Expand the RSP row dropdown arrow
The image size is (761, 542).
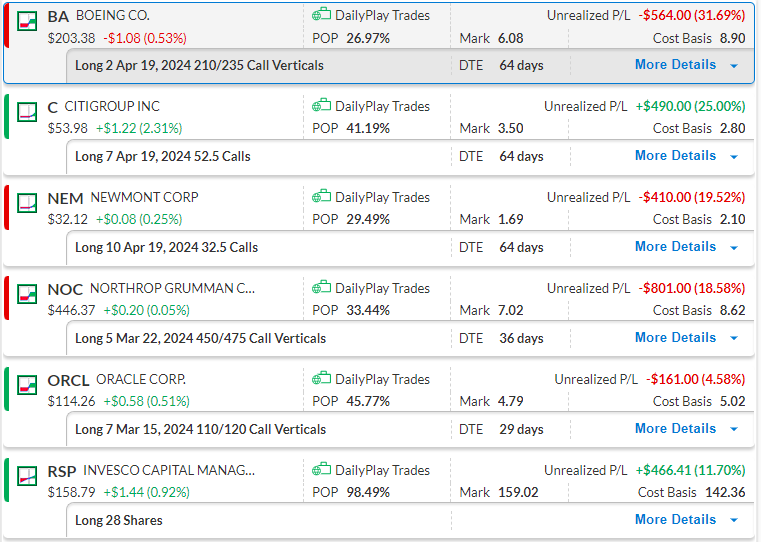(x=734, y=521)
